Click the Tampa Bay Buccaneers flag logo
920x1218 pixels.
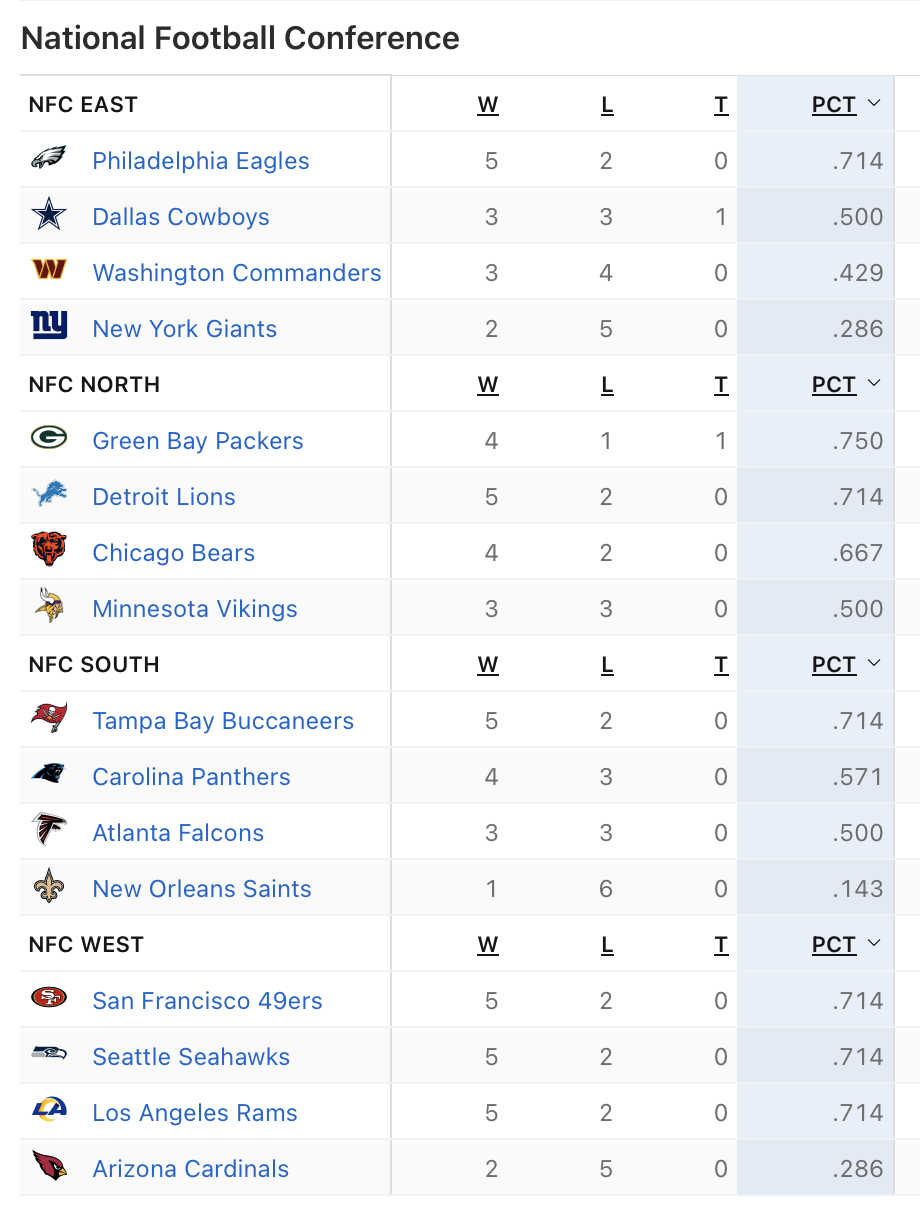(x=48, y=720)
